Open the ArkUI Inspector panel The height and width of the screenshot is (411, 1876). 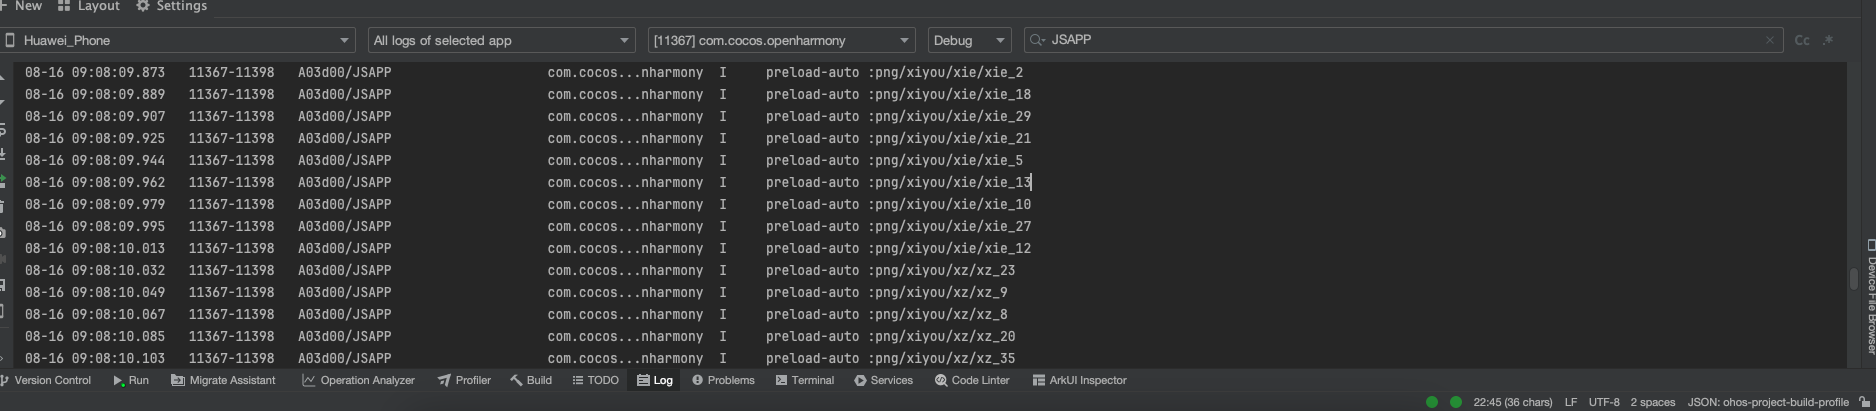1079,380
